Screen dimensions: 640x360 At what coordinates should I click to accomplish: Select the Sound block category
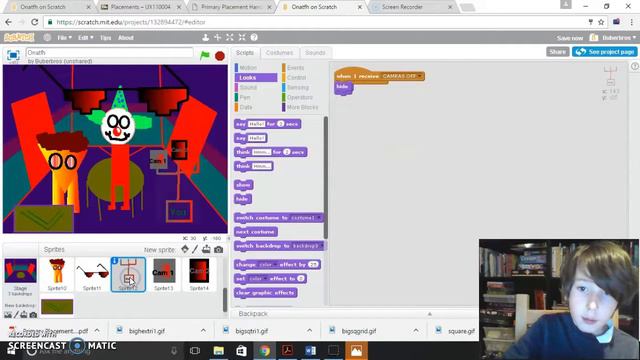(x=256, y=87)
